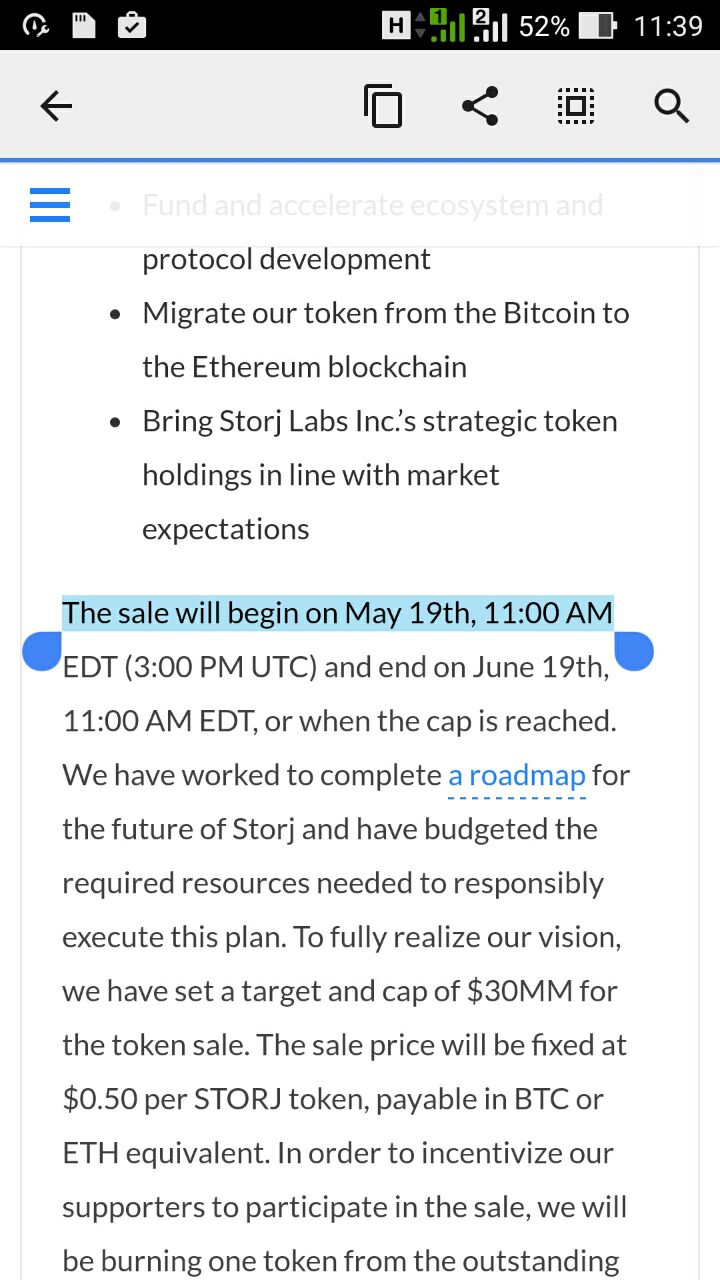Tap the SD card notification icon
This screenshot has height=1280, width=720.
83,25
